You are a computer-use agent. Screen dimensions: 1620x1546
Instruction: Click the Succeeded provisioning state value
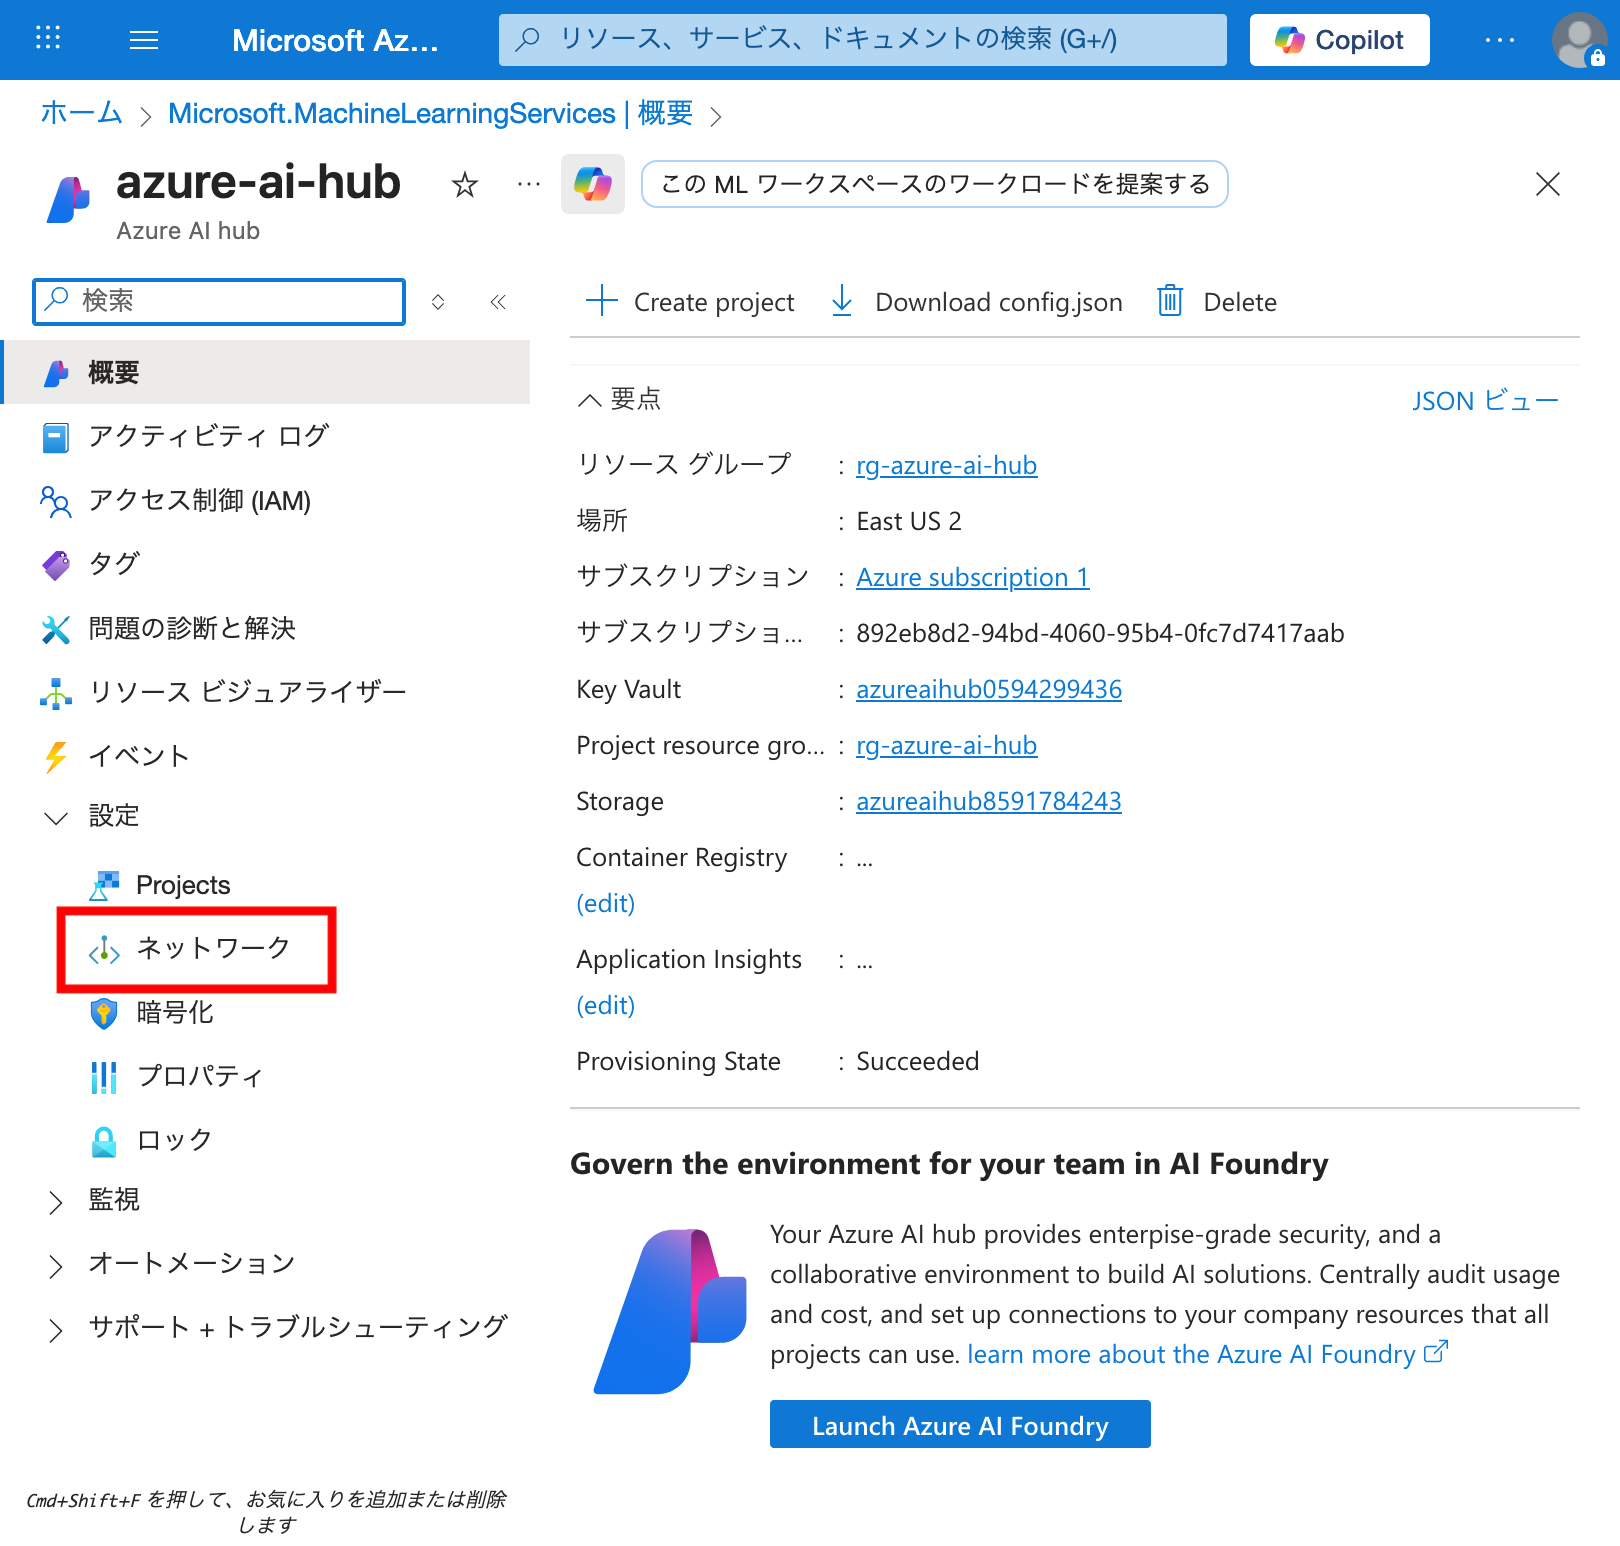pyautogui.click(x=917, y=1061)
